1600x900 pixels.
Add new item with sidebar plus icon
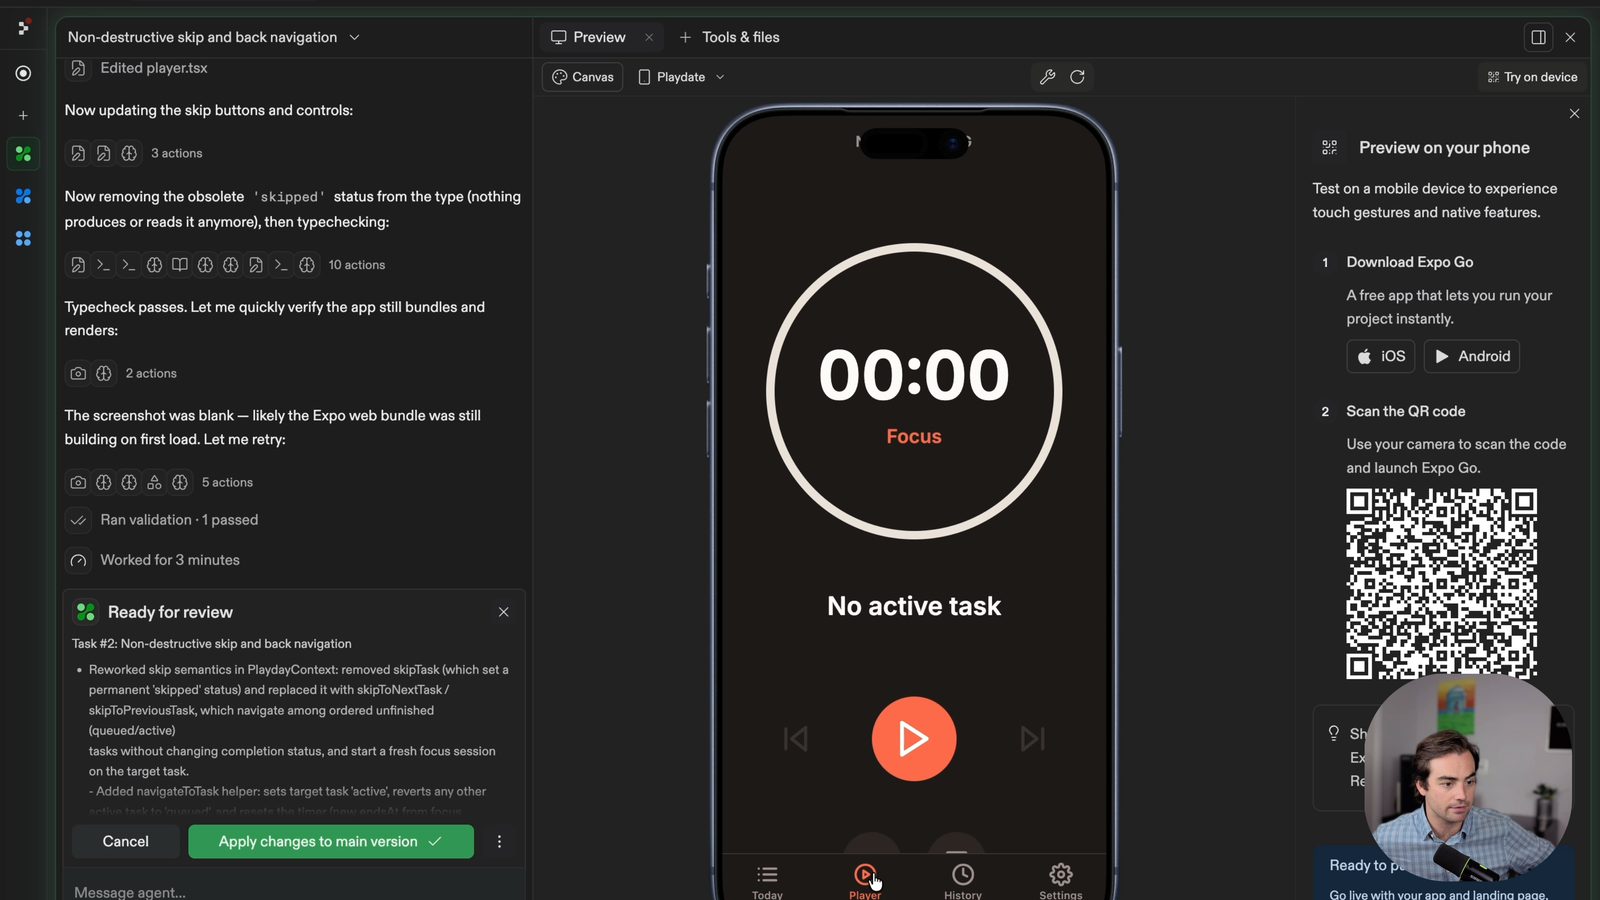pyautogui.click(x=23, y=115)
